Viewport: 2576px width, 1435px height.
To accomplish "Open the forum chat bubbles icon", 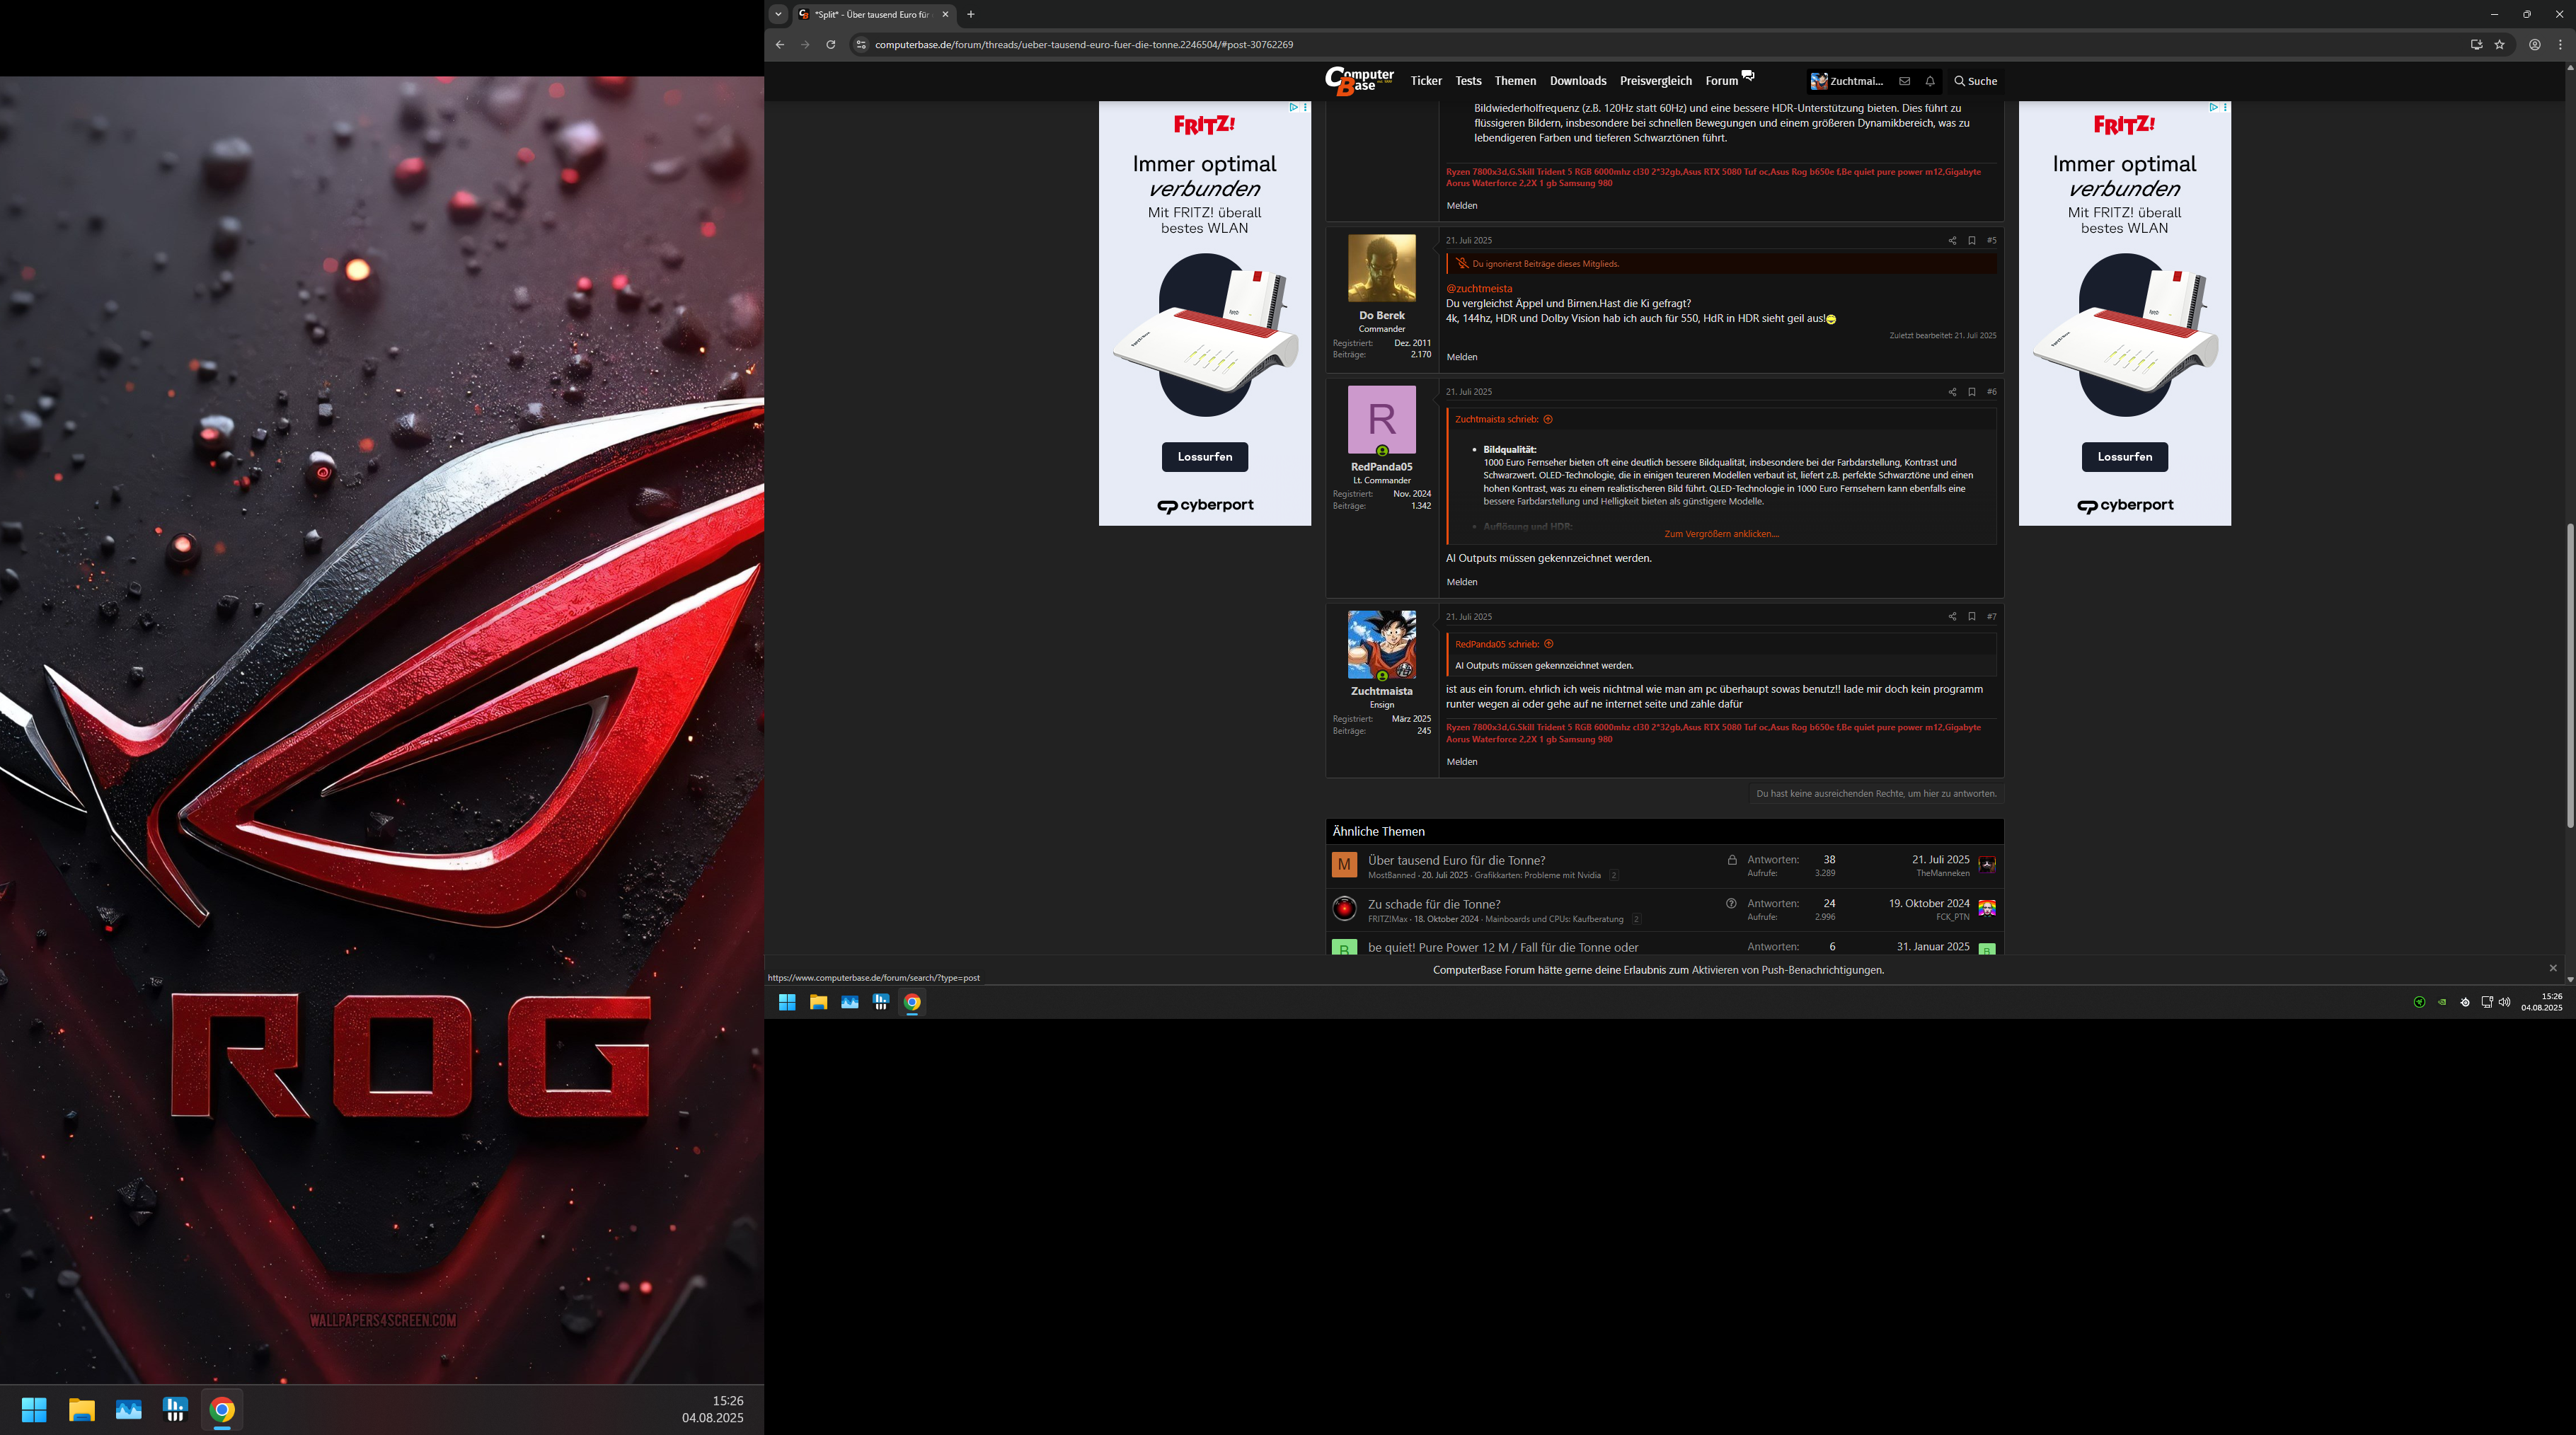I will (1748, 76).
